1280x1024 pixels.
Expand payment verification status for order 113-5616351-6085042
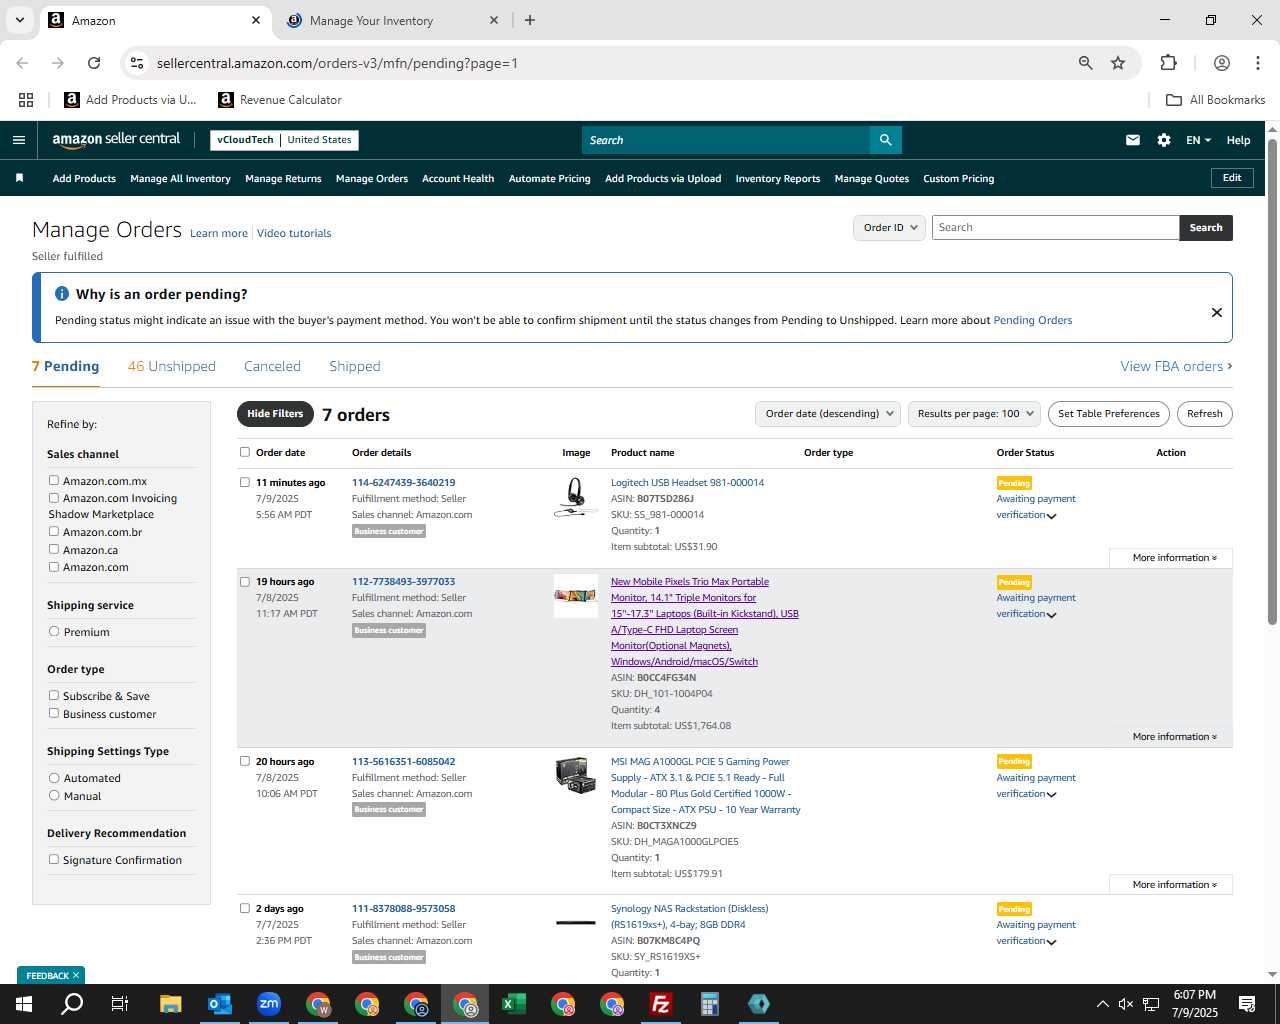pyautogui.click(x=1051, y=795)
